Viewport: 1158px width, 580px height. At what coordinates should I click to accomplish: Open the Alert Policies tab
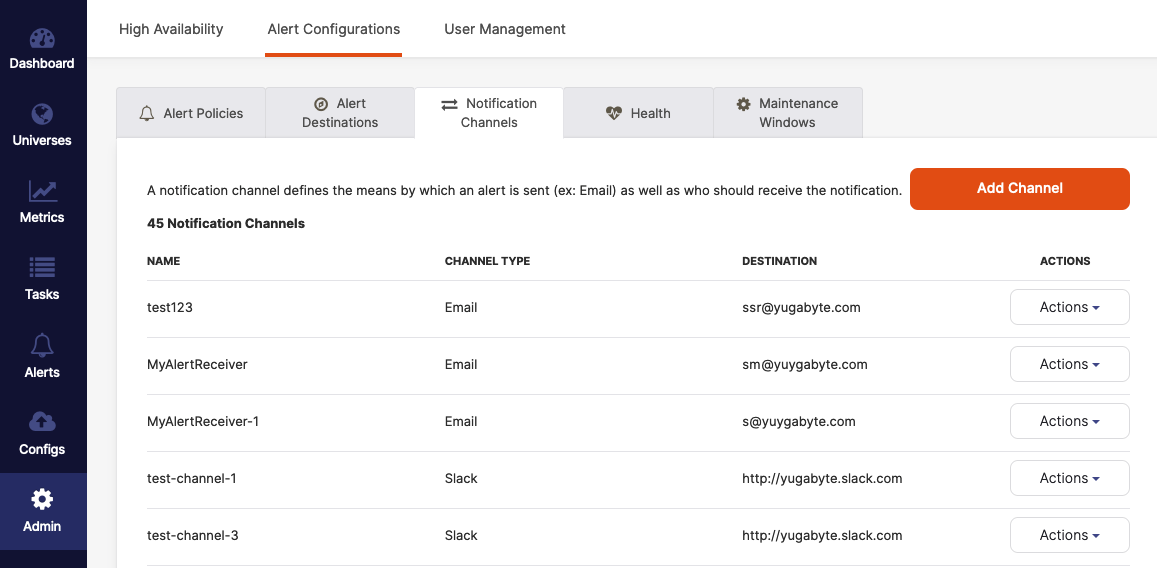[191, 113]
